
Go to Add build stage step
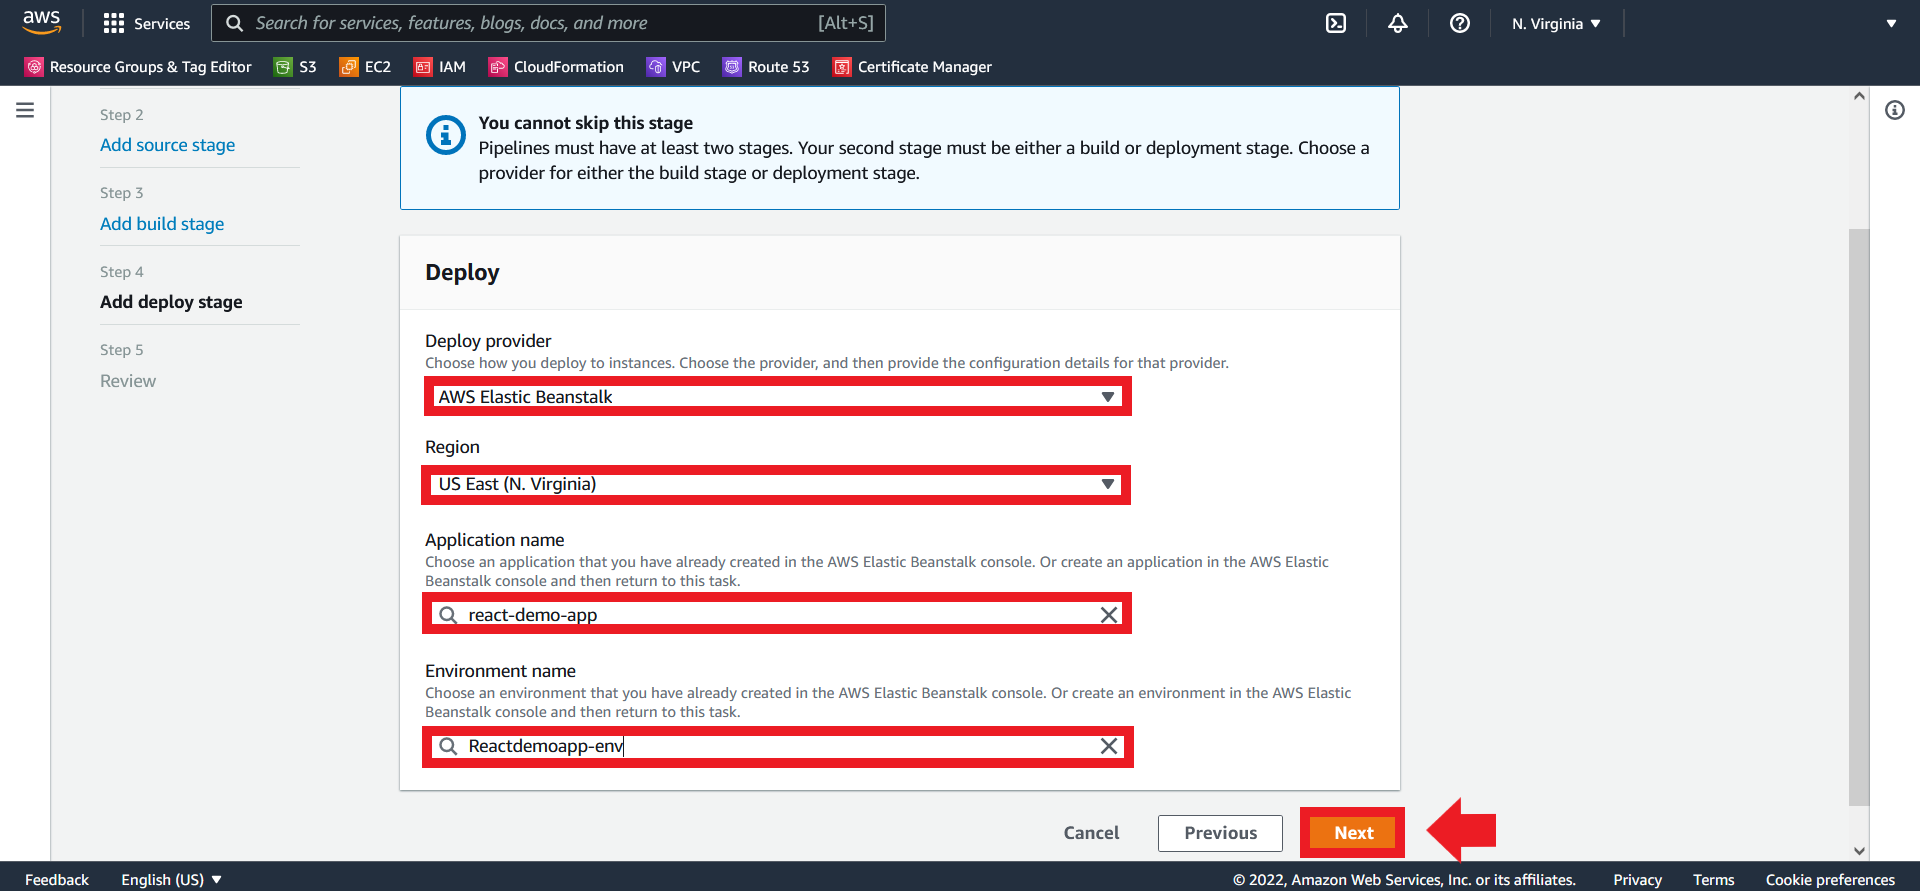[x=162, y=224]
